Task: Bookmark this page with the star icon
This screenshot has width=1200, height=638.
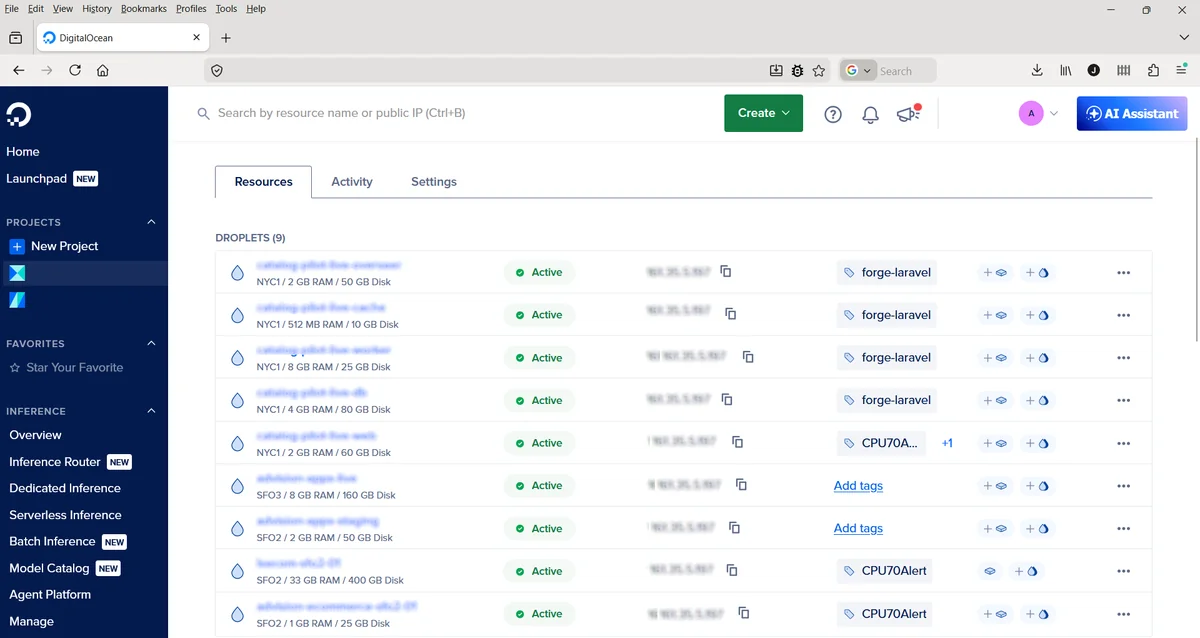Action: pyautogui.click(x=819, y=70)
